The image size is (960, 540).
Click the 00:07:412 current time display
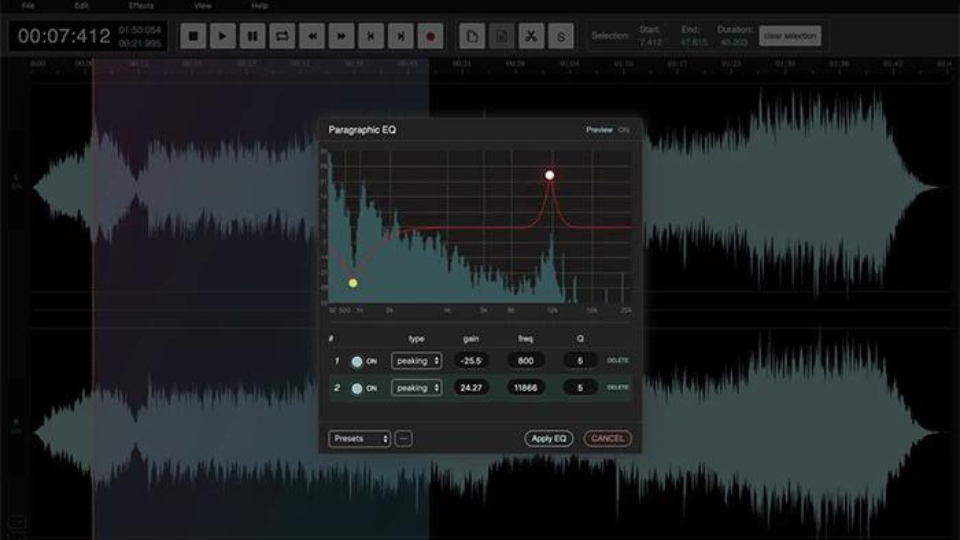pyautogui.click(x=64, y=36)
